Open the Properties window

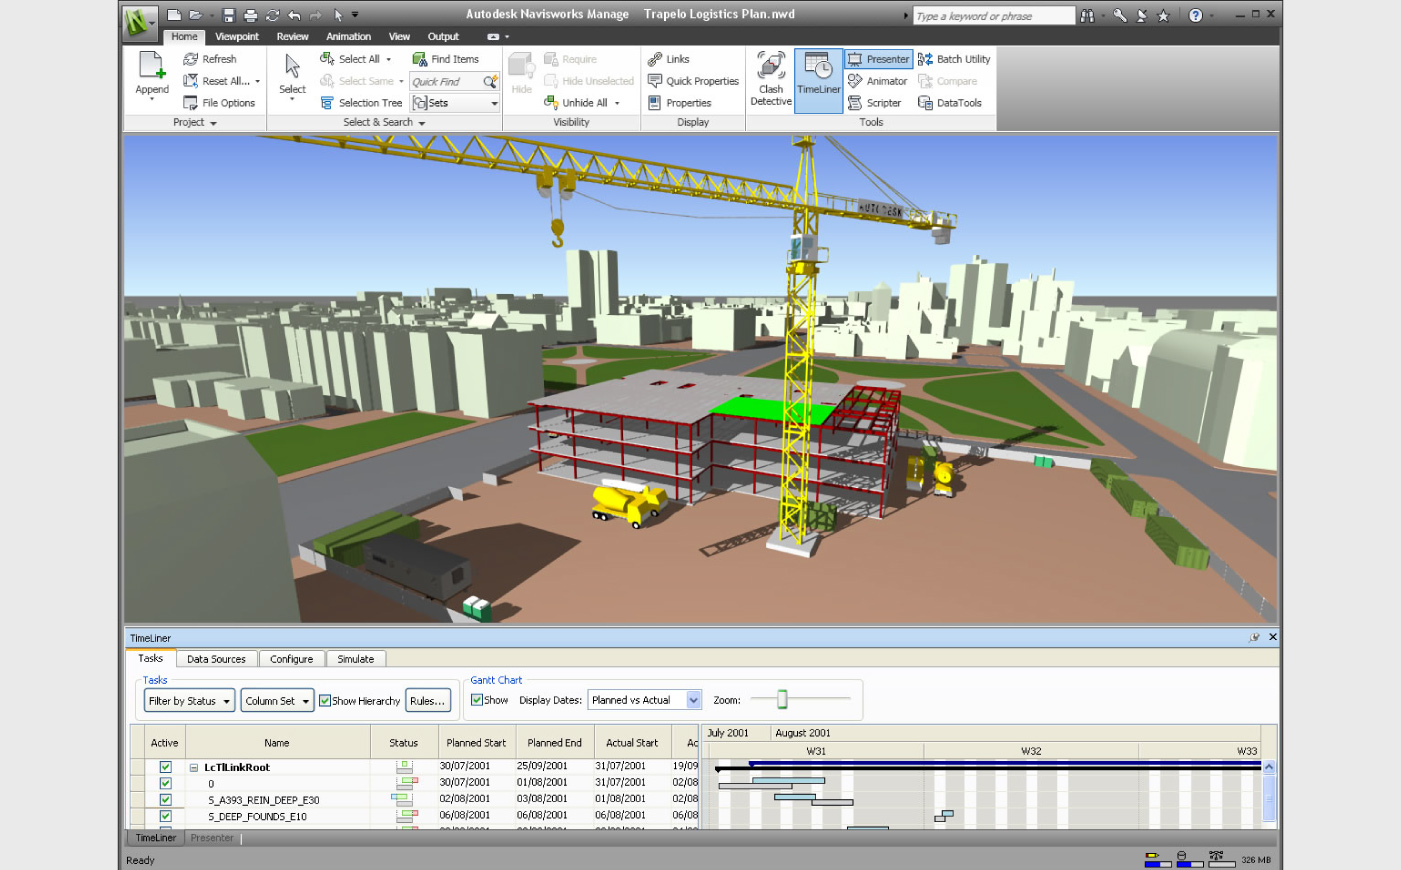point(680,103)
